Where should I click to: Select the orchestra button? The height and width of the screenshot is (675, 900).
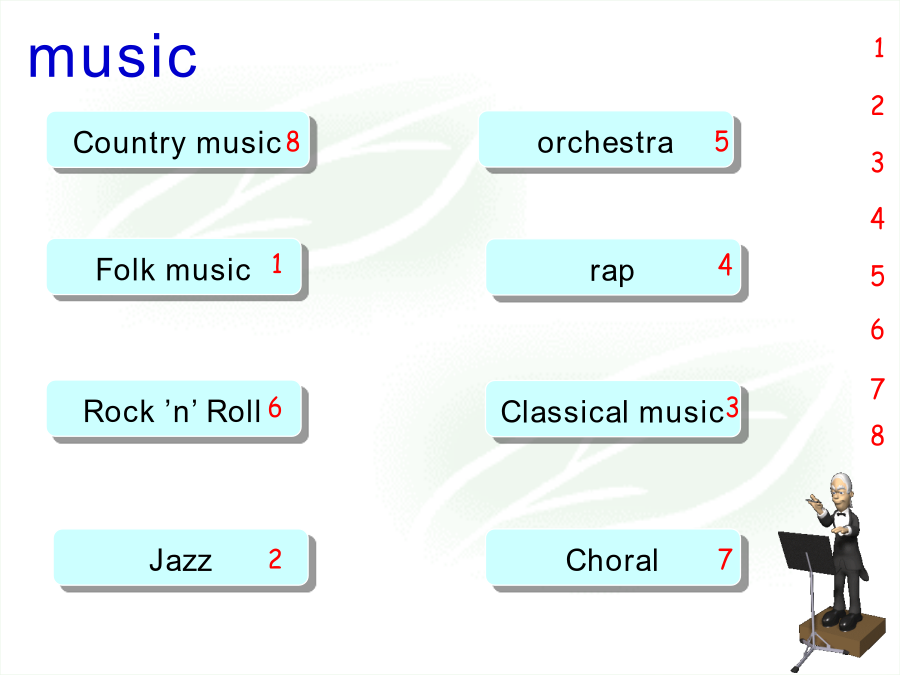tap(606, 140)
